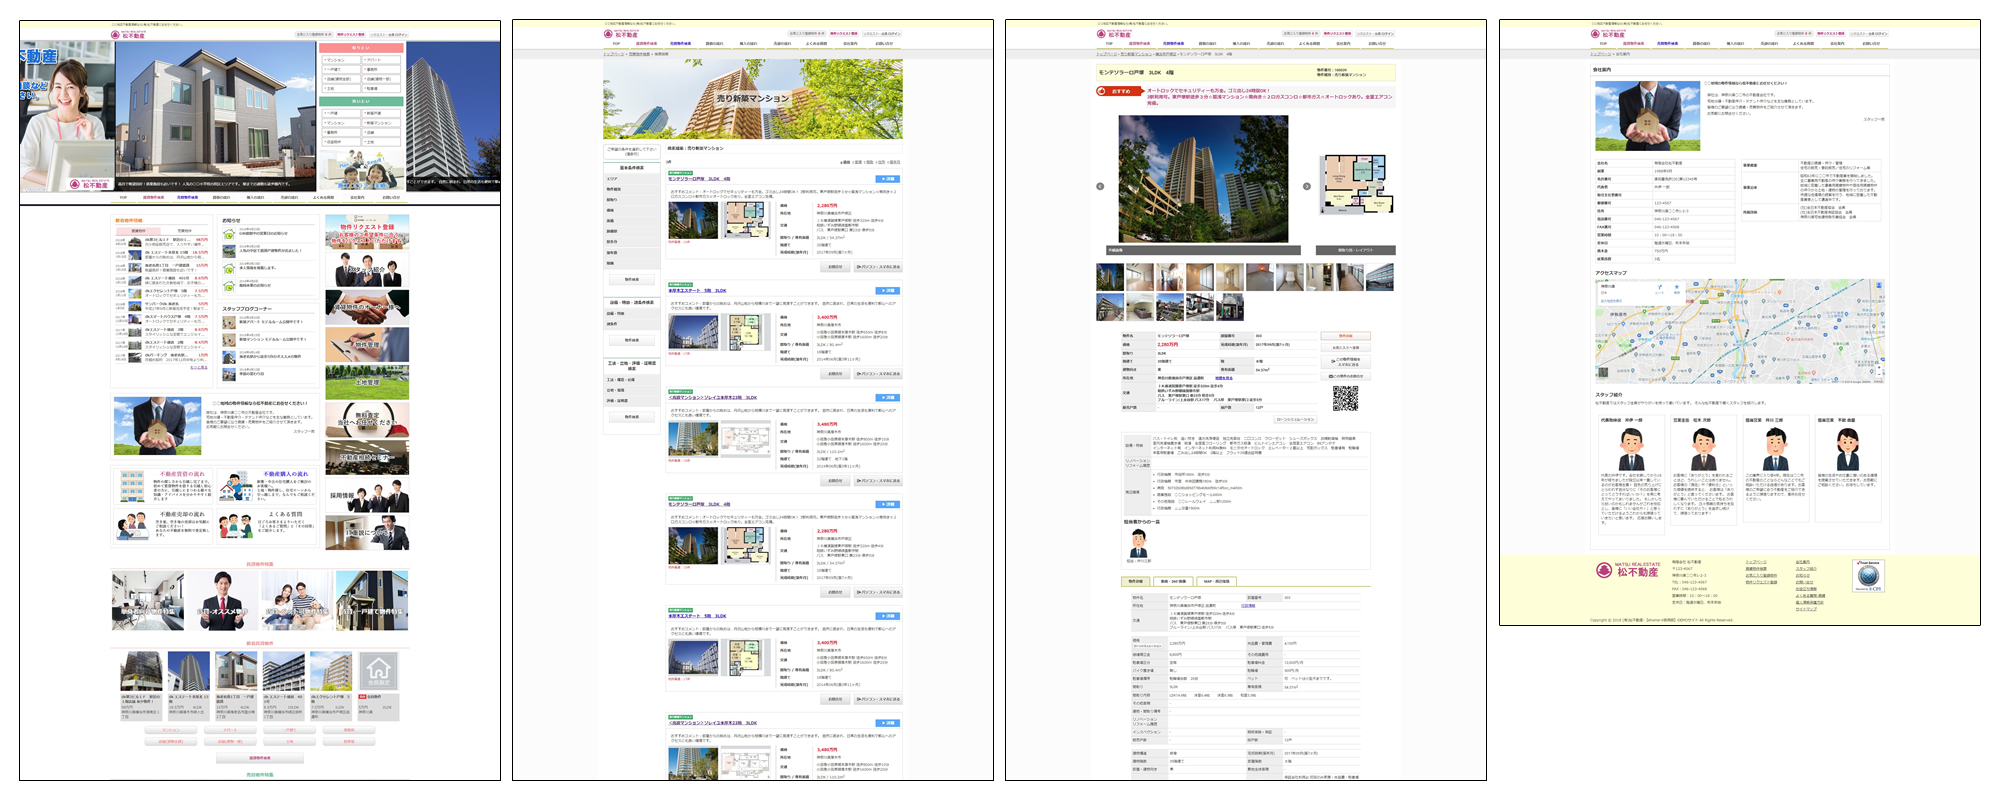Click the 新築戸建 category button on the home page
Image resolution: width=2000 pixels, height=800 pixels.
[382, 113]
